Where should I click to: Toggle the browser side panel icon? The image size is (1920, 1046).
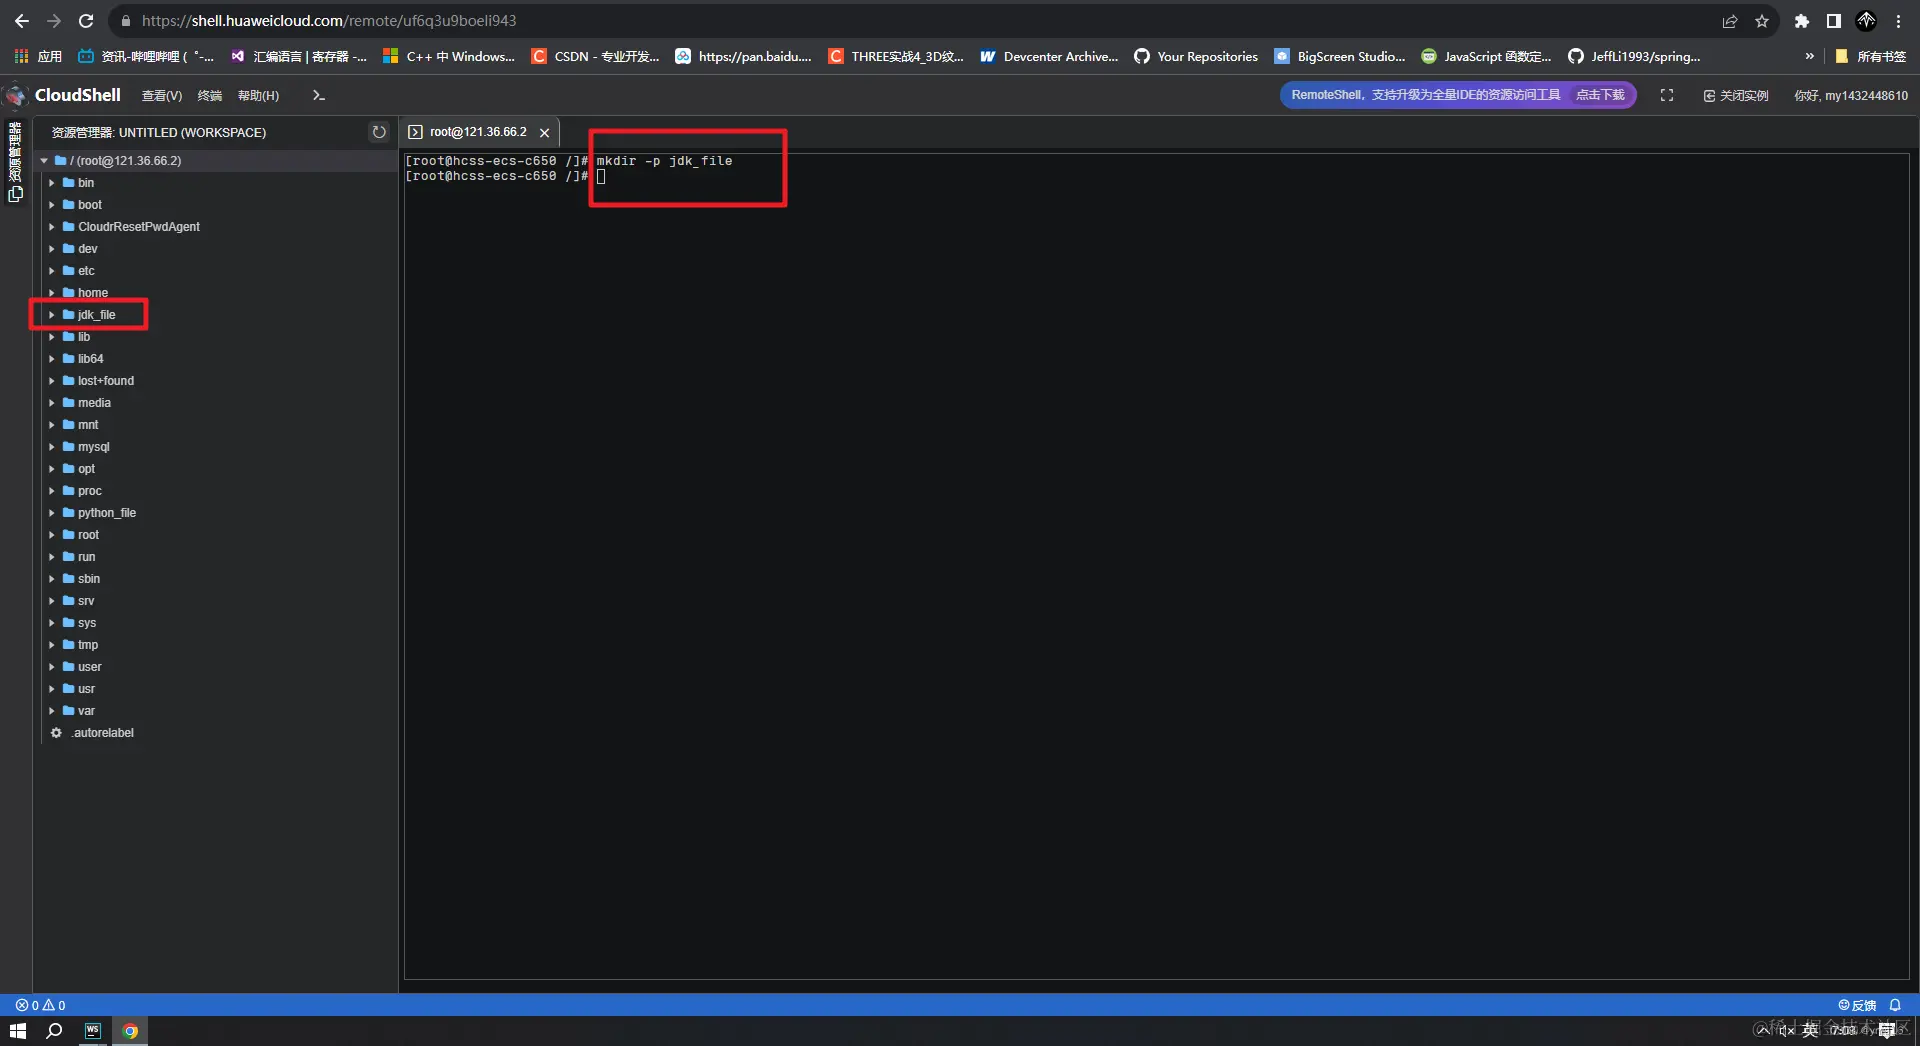tap(1834, 21)
